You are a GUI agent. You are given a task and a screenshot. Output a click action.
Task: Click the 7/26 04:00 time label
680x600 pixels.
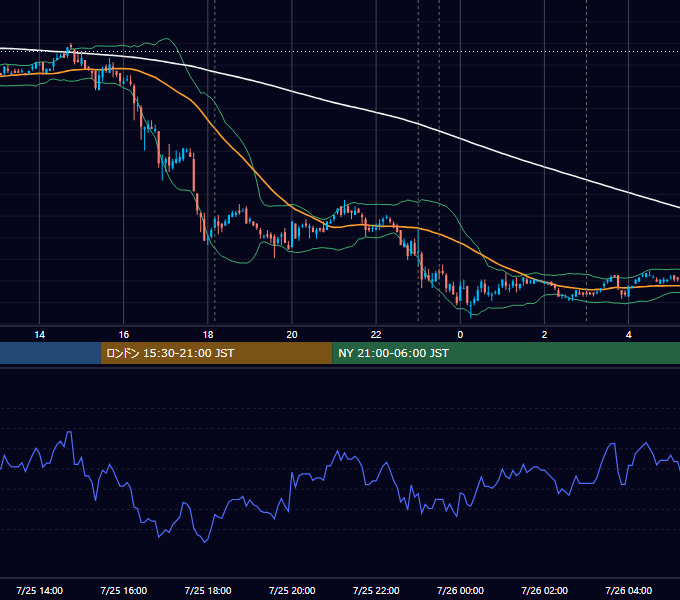click(x=628, y=590)
